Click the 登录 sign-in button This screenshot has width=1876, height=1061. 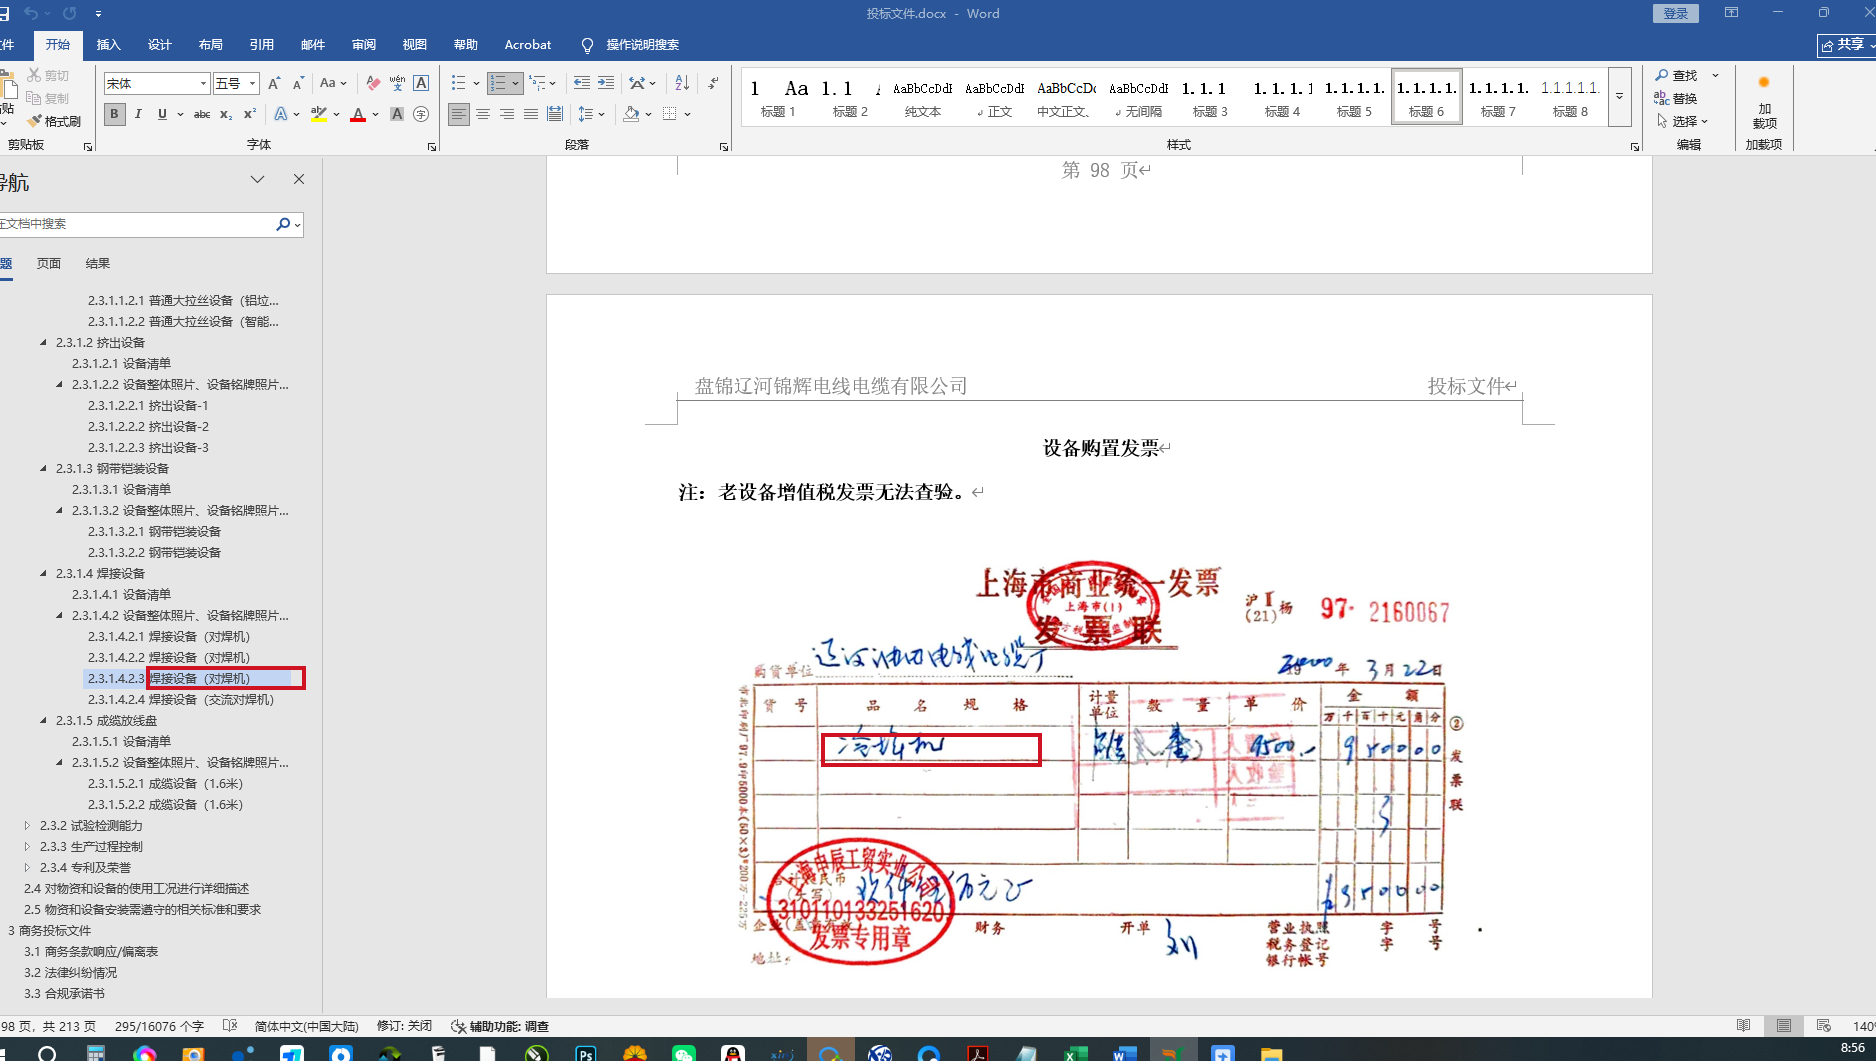tap(1676, 13)
